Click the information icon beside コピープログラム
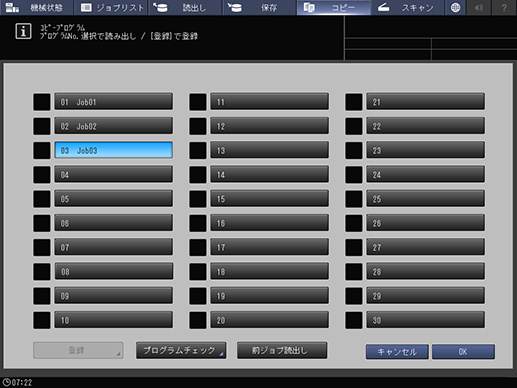 coord(23,31)
